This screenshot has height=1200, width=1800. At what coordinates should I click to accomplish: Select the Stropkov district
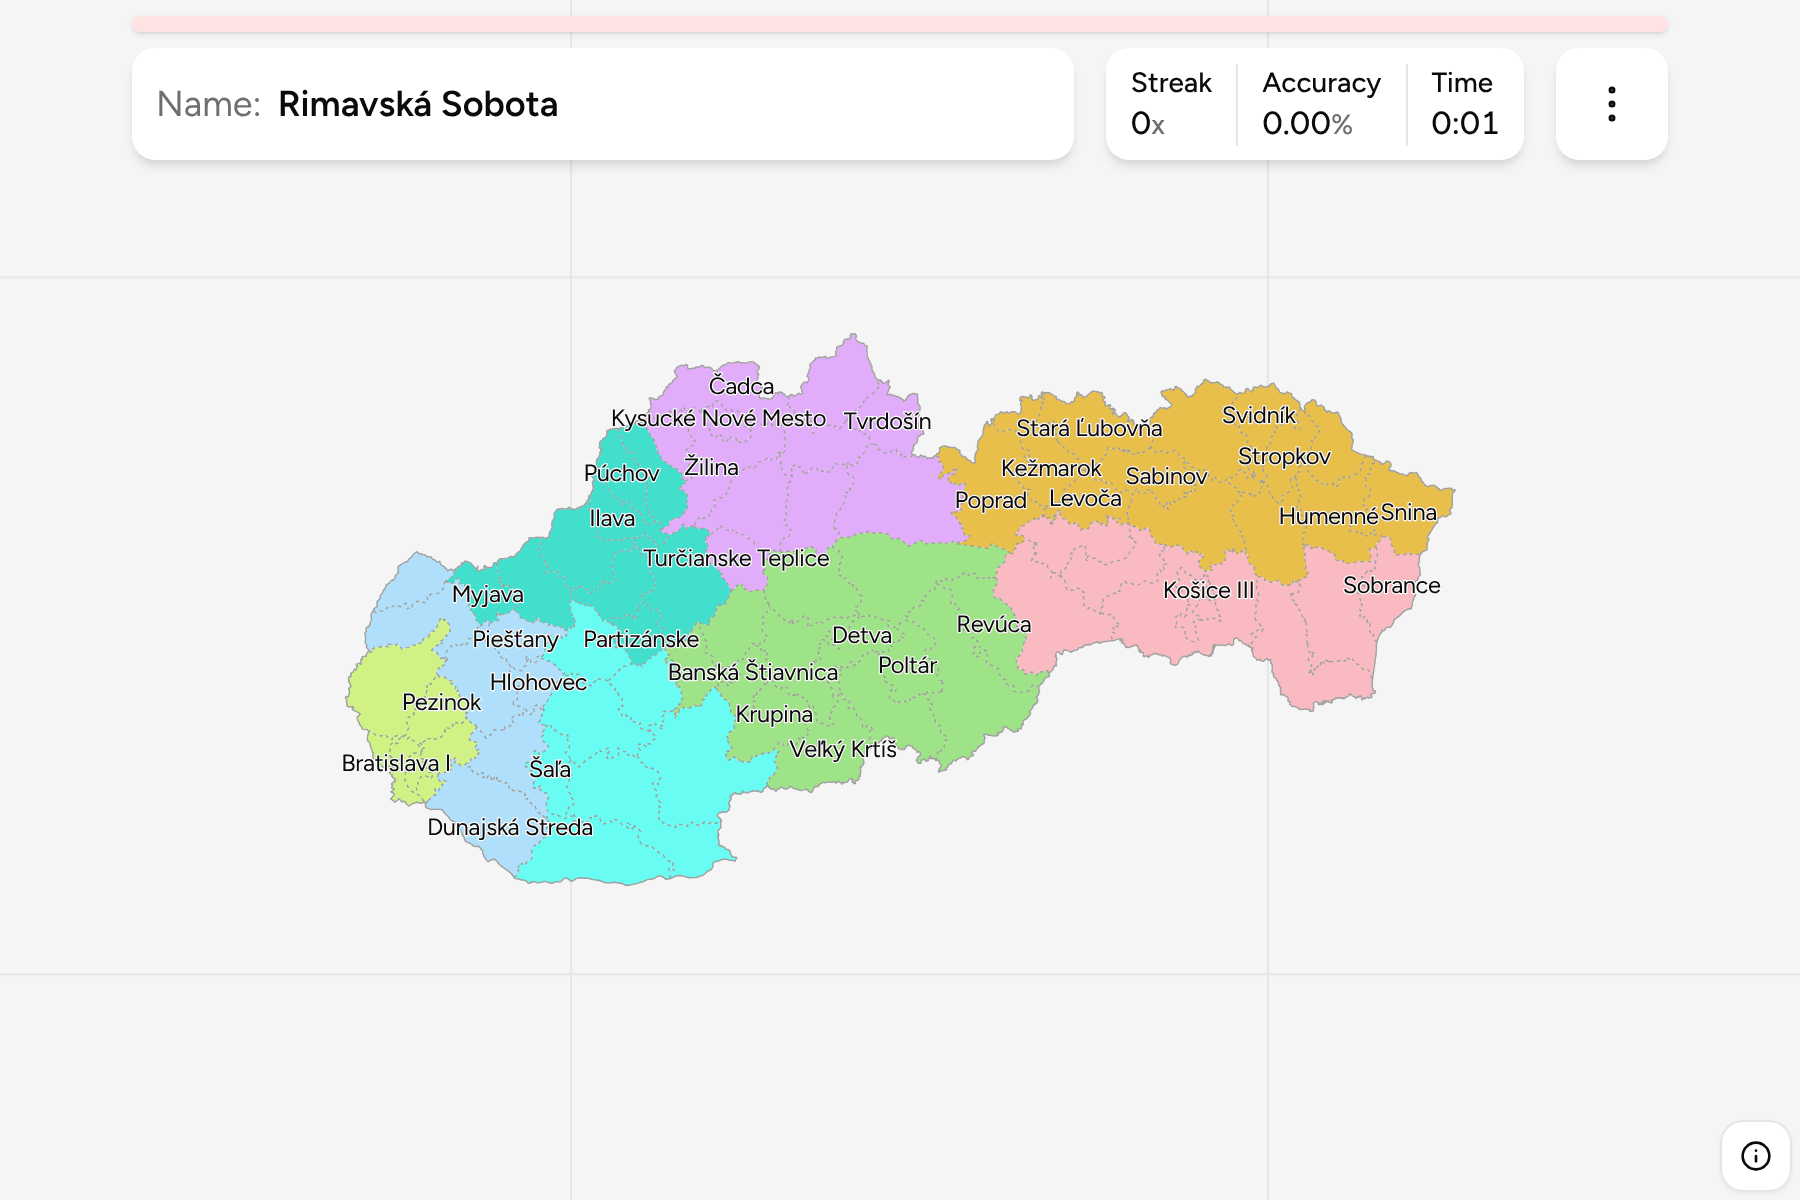1284,456
